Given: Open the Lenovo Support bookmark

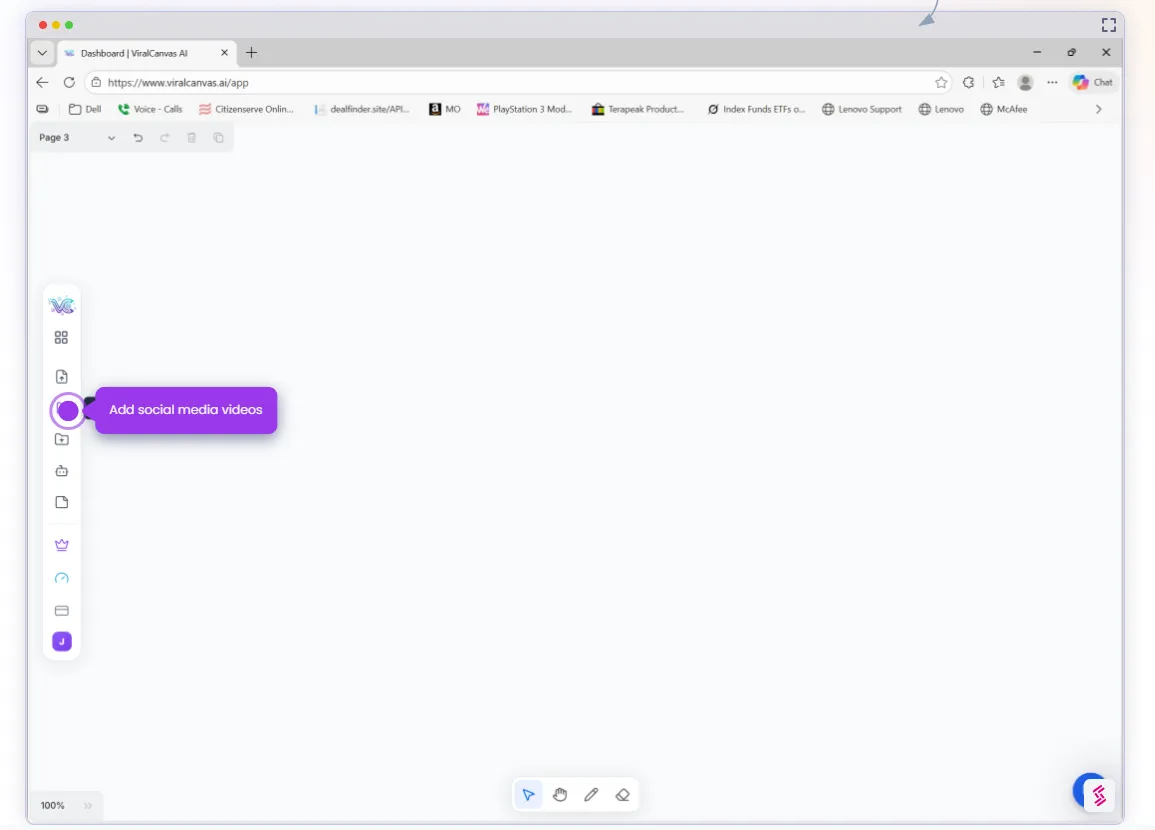Looking at the screenshot, I should 862,109.
